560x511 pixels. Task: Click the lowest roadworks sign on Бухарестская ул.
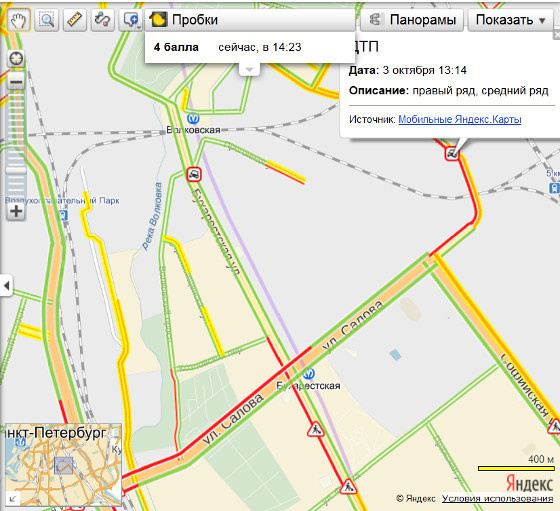[x=348, y=486]
